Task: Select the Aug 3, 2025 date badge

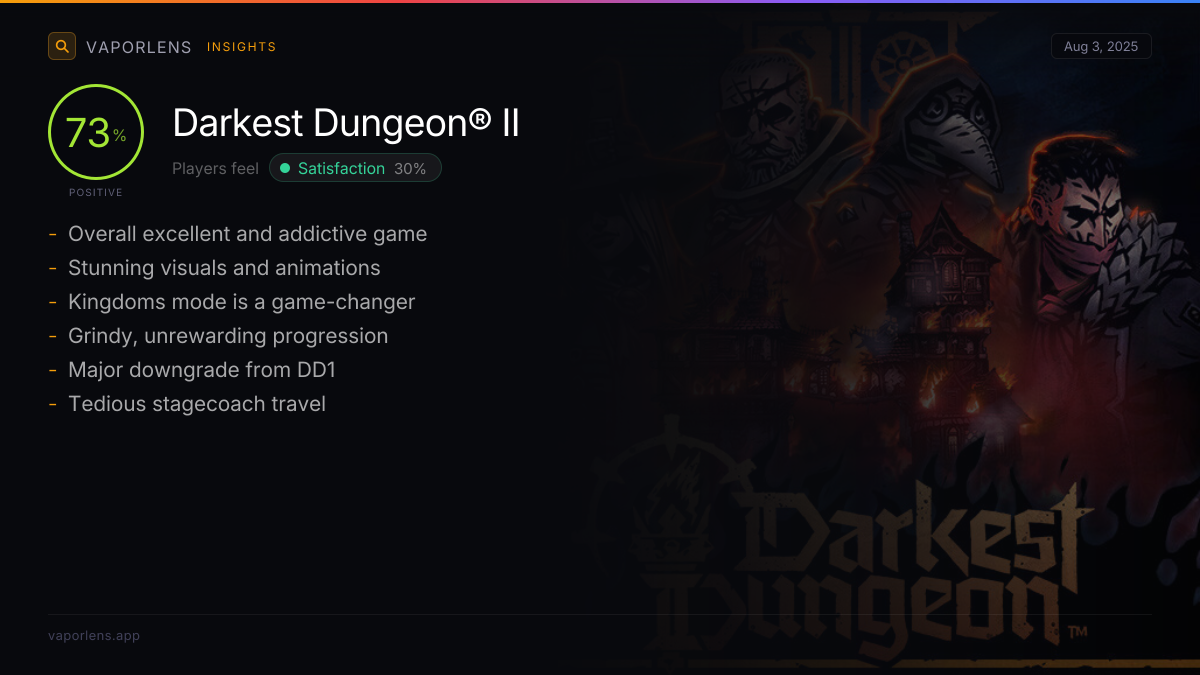Action: point(1101,46)
